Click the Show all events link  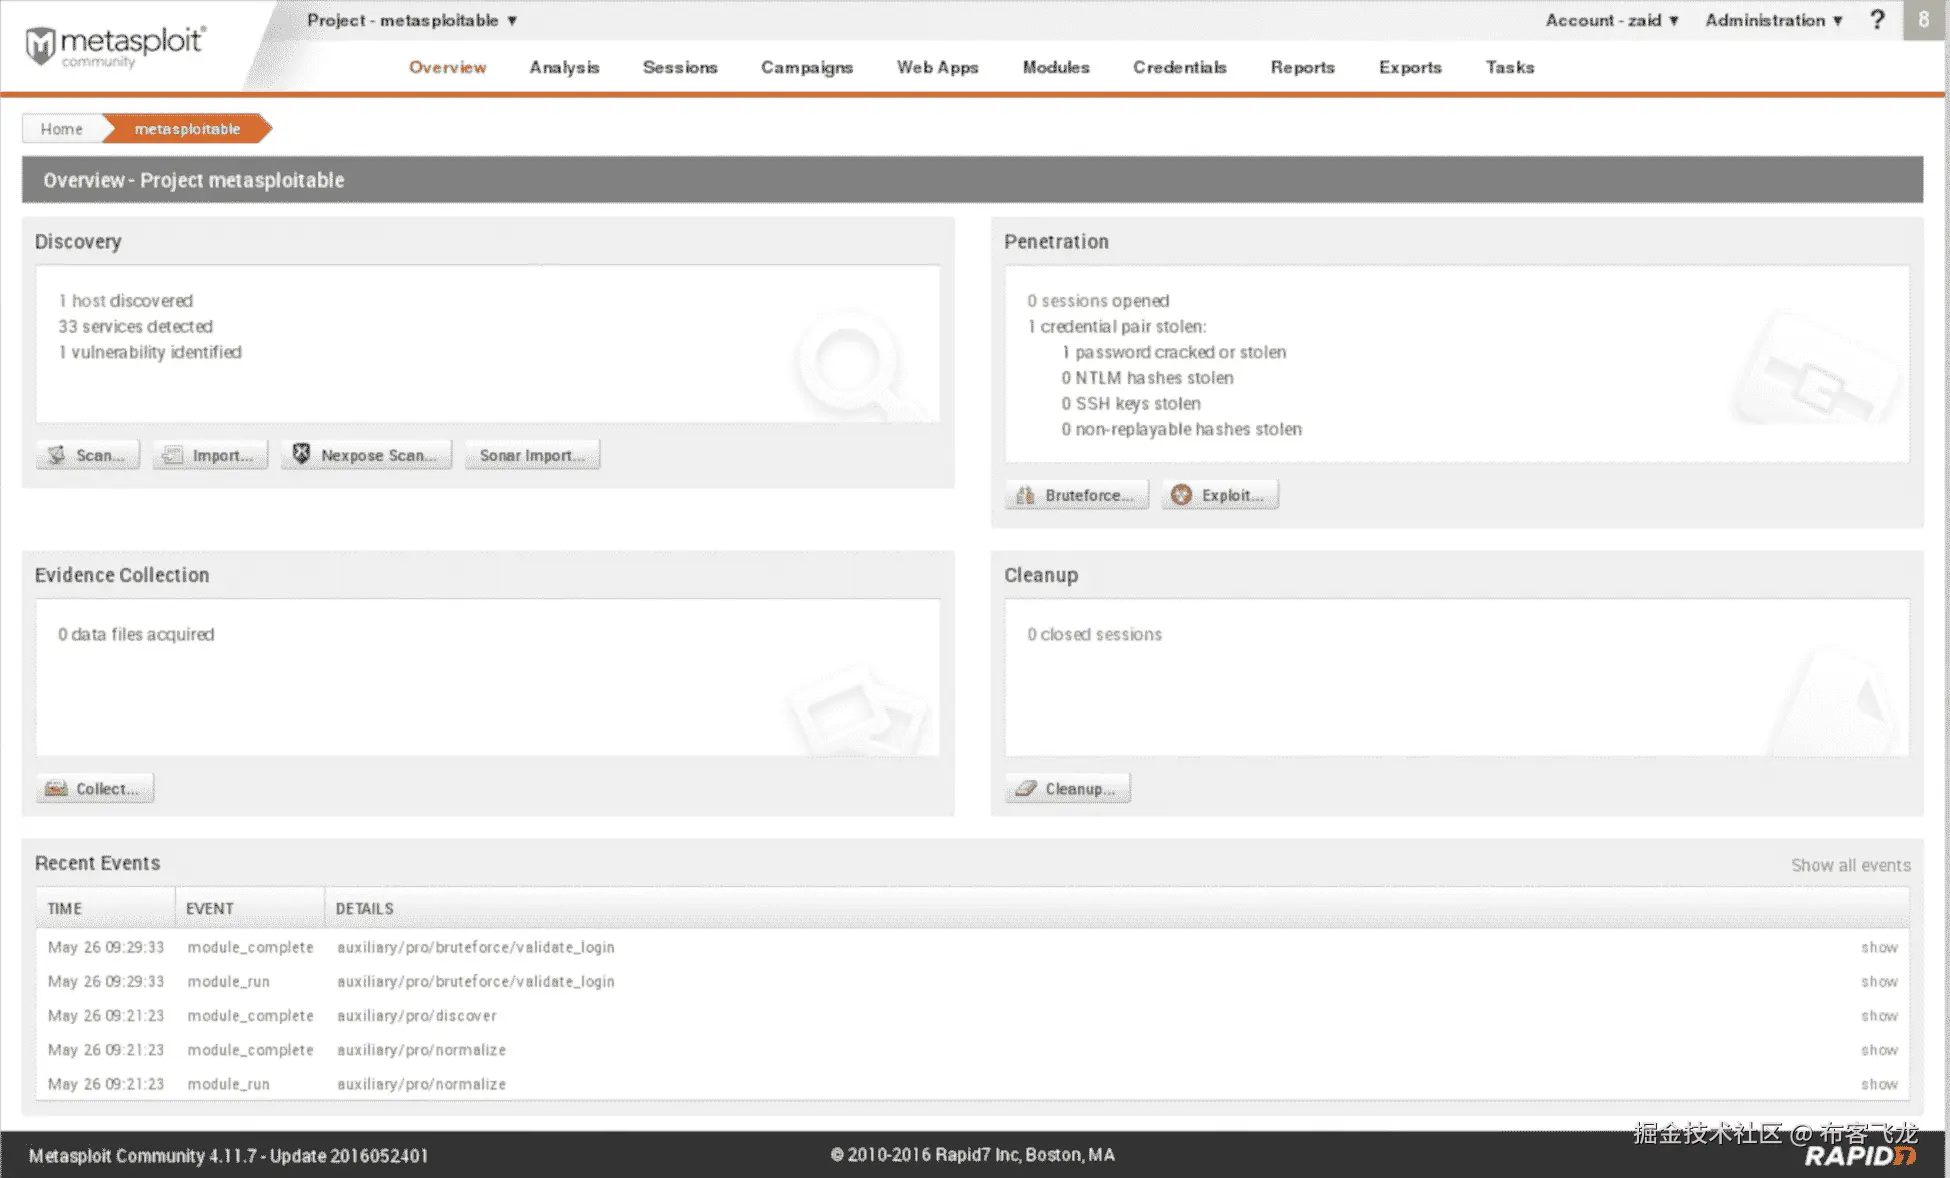coord(1850,865)
